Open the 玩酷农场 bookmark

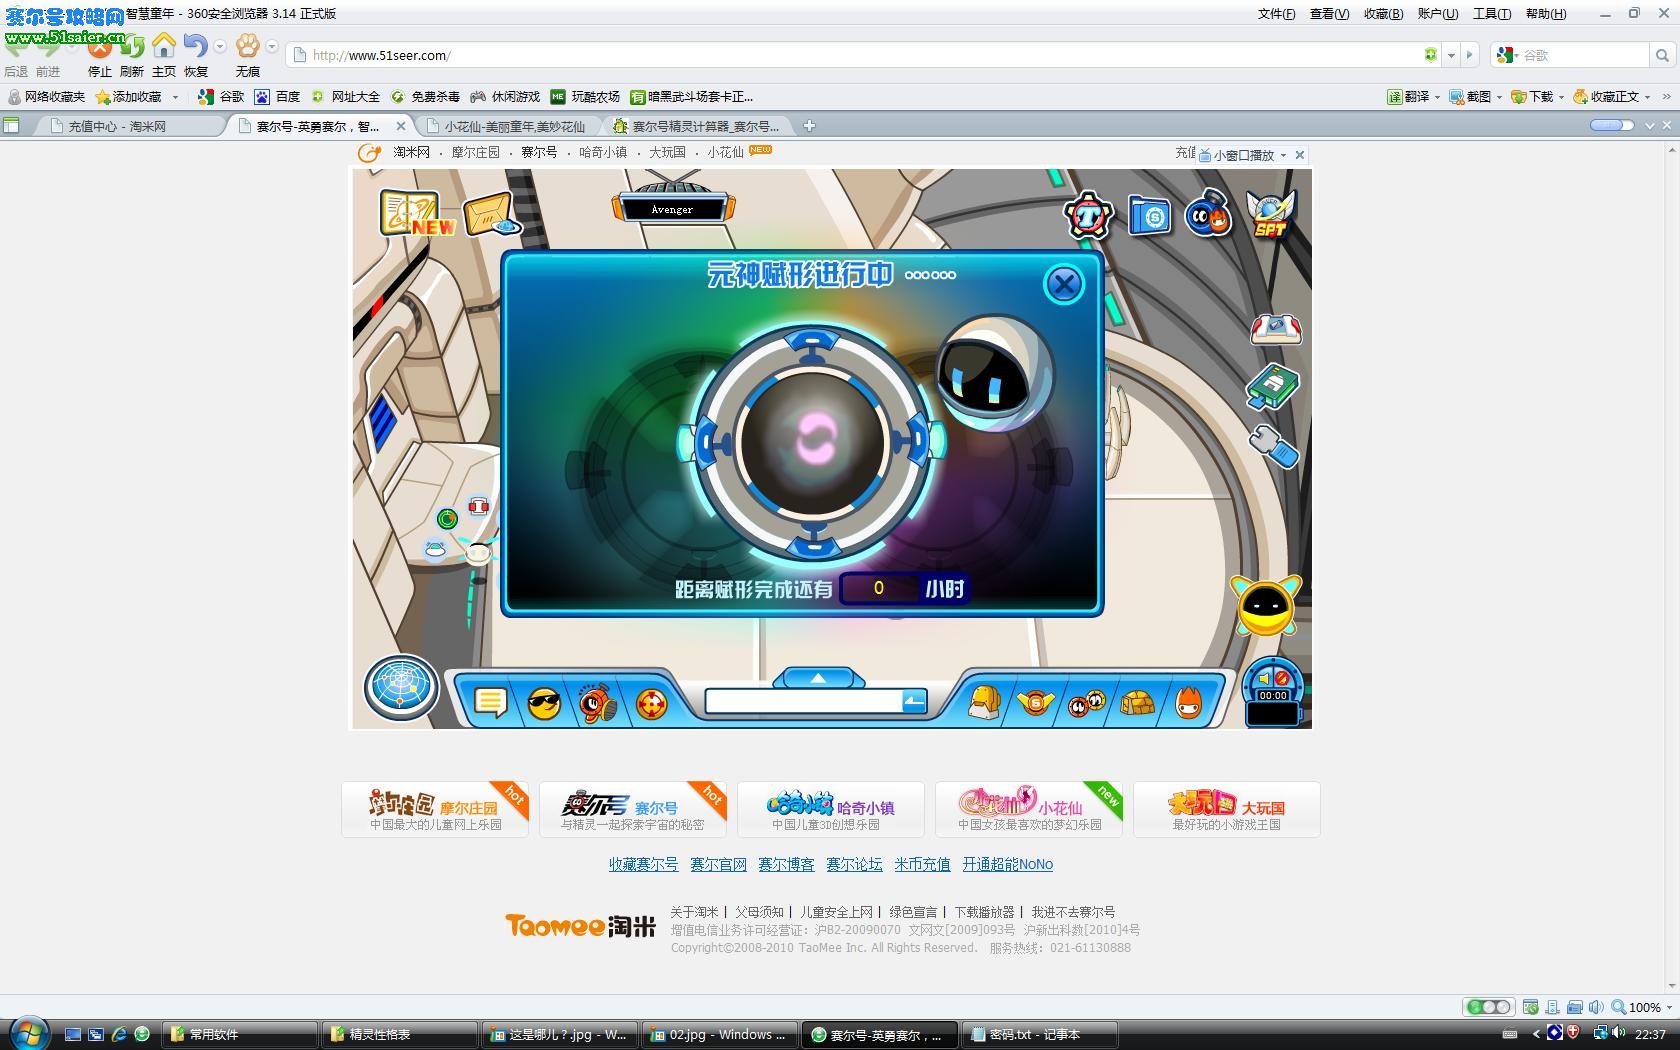pos(585,97)
